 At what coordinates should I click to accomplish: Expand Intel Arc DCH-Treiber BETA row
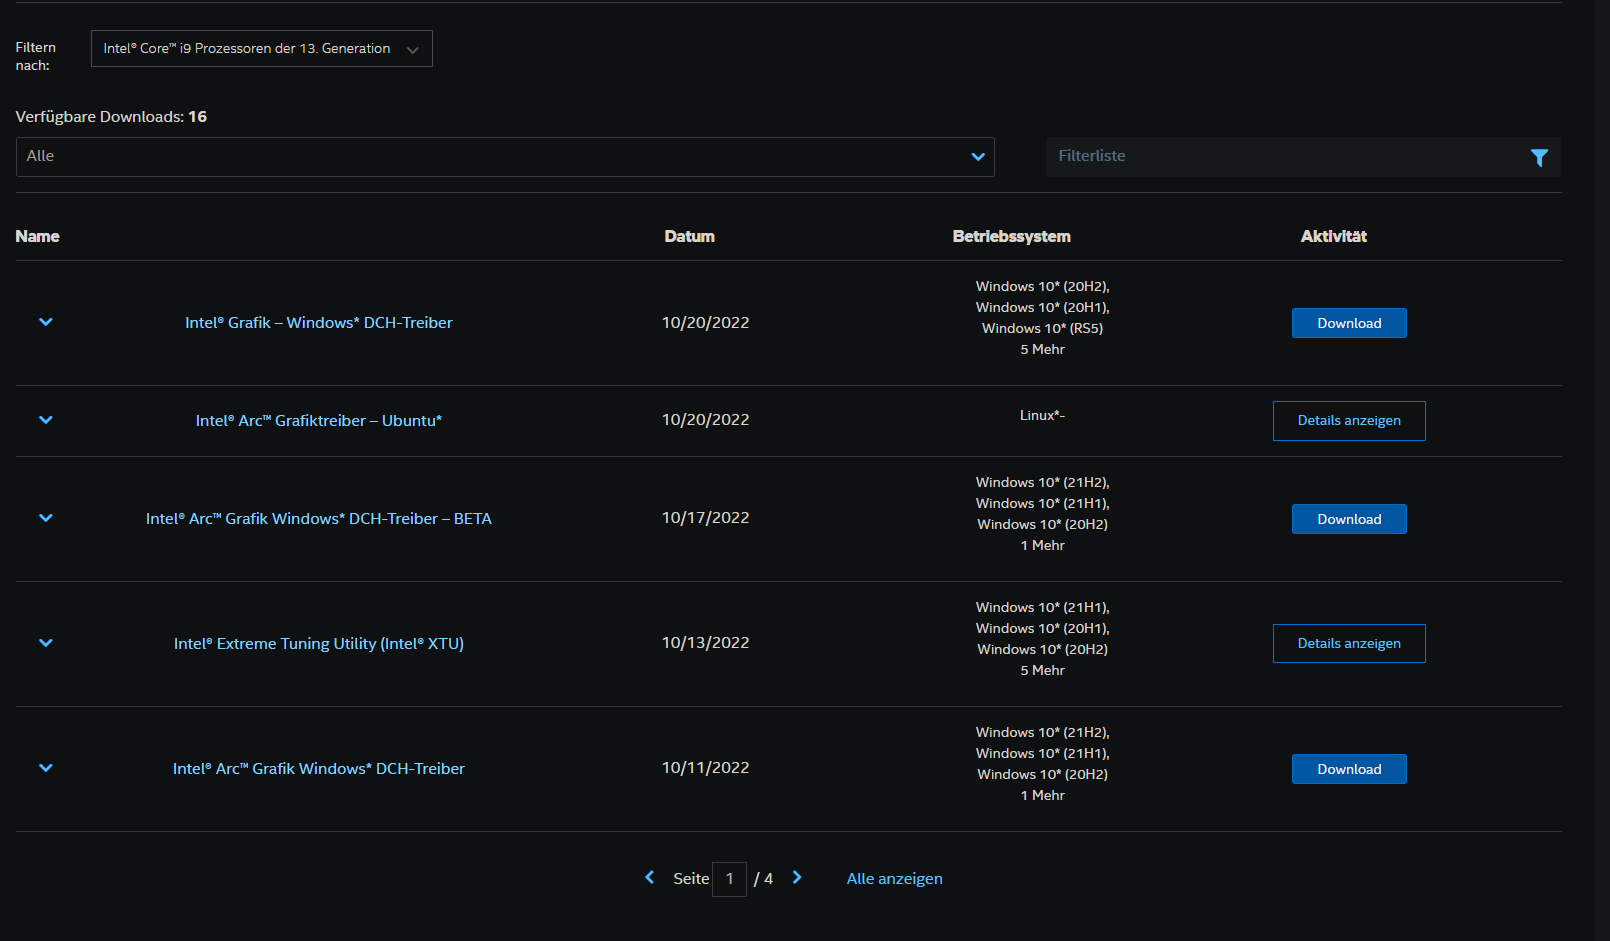pos(45,518)
